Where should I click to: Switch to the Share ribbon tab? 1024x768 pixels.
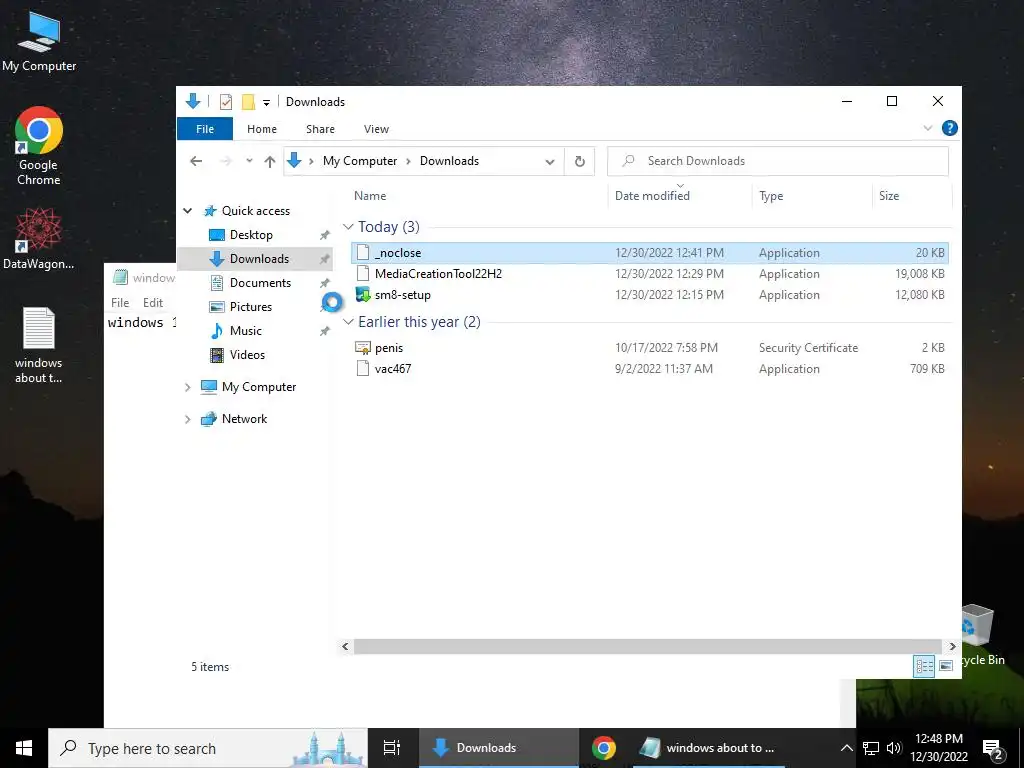[x=320, y=129]
